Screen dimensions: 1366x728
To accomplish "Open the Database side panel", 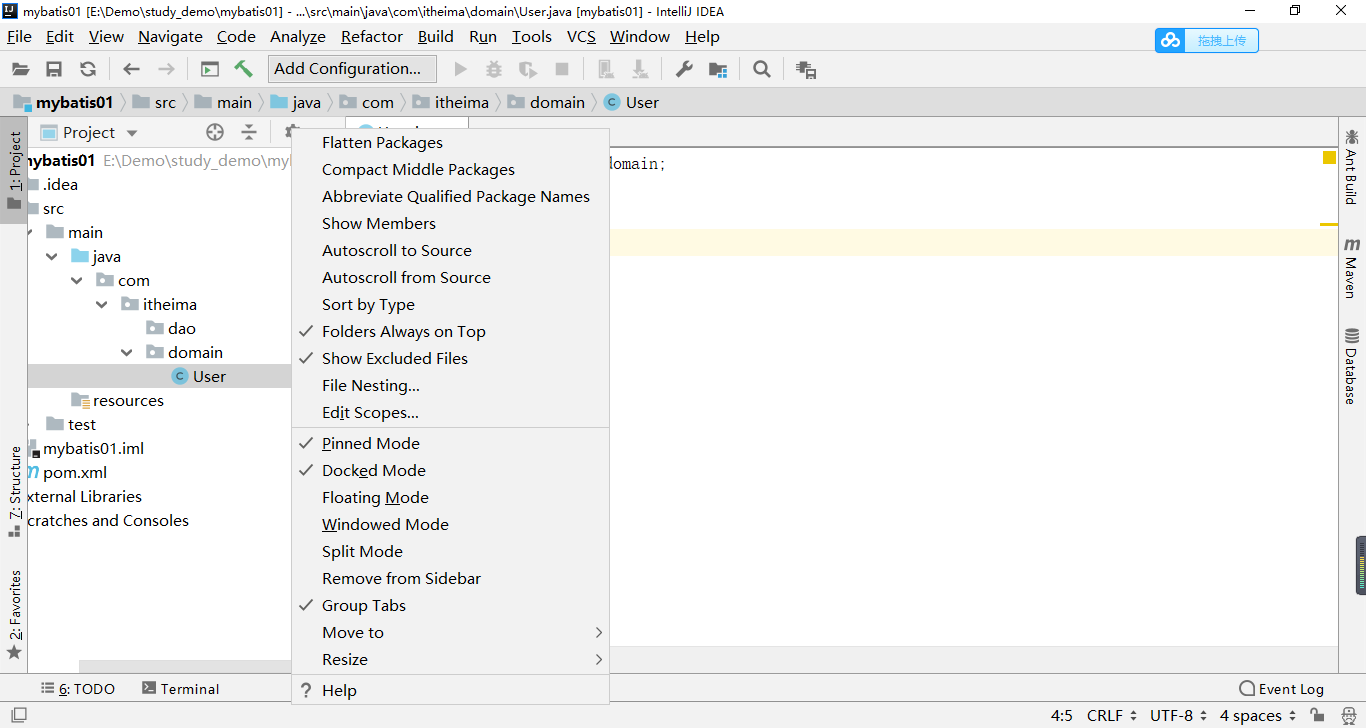I will point(1352,366).
